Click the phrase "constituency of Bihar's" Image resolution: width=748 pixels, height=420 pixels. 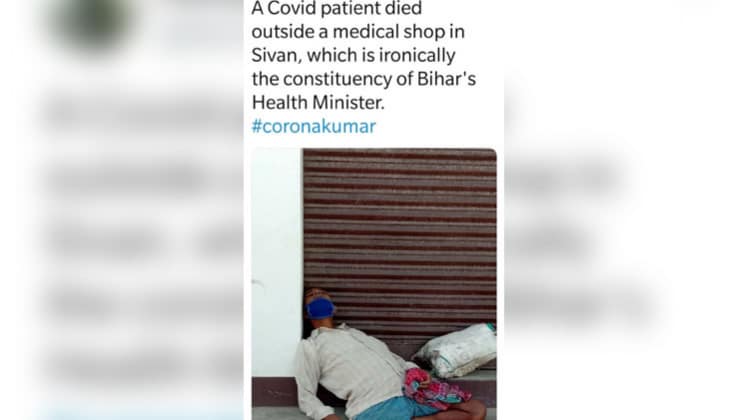379,79
